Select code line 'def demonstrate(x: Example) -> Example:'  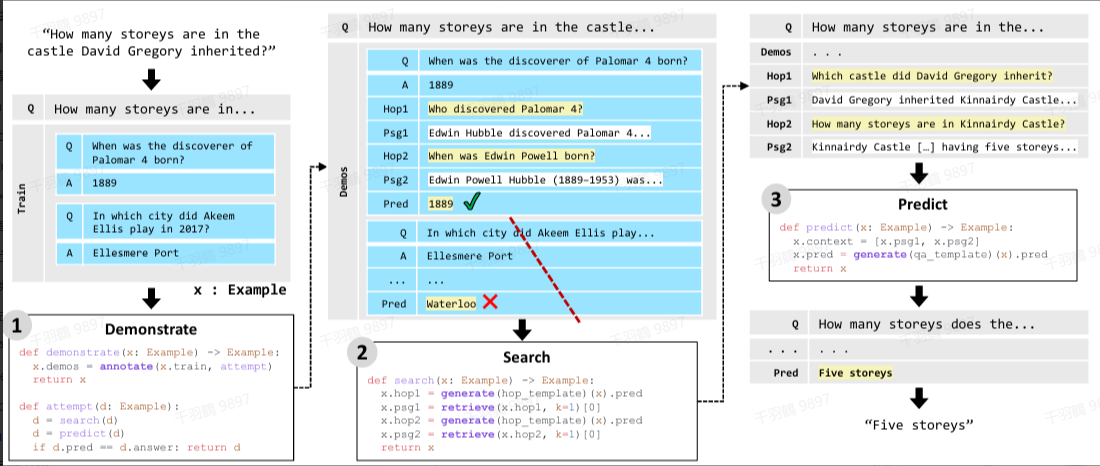(149, 352)
